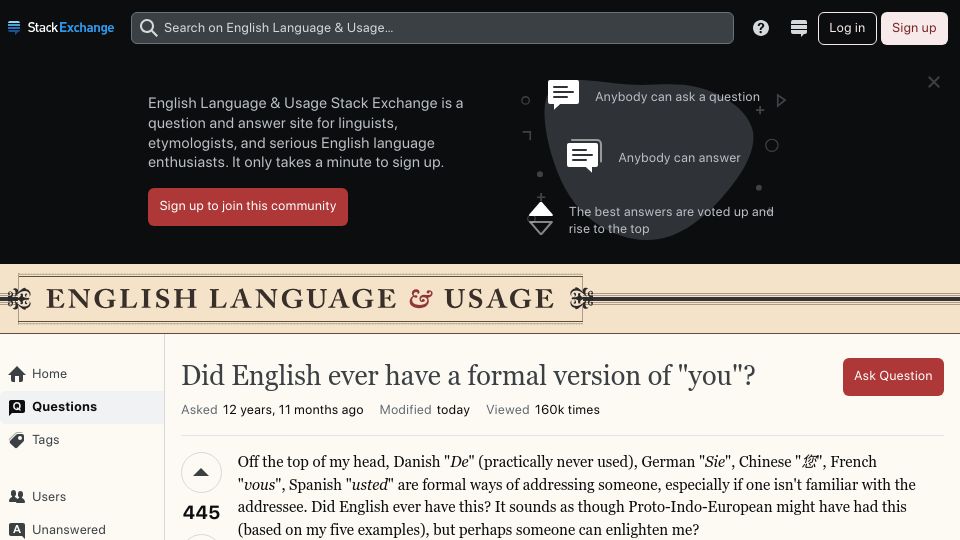960x540 pixels.
Task: Click the Users people icon
Action: [17, 497]
